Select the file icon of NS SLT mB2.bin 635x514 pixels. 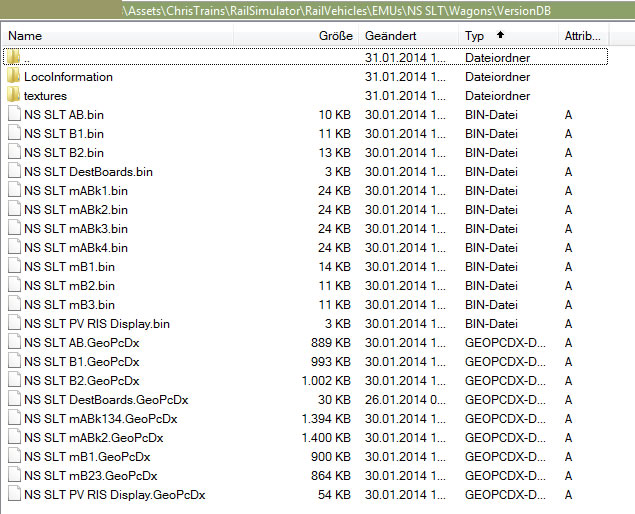[x=14, y=285]
